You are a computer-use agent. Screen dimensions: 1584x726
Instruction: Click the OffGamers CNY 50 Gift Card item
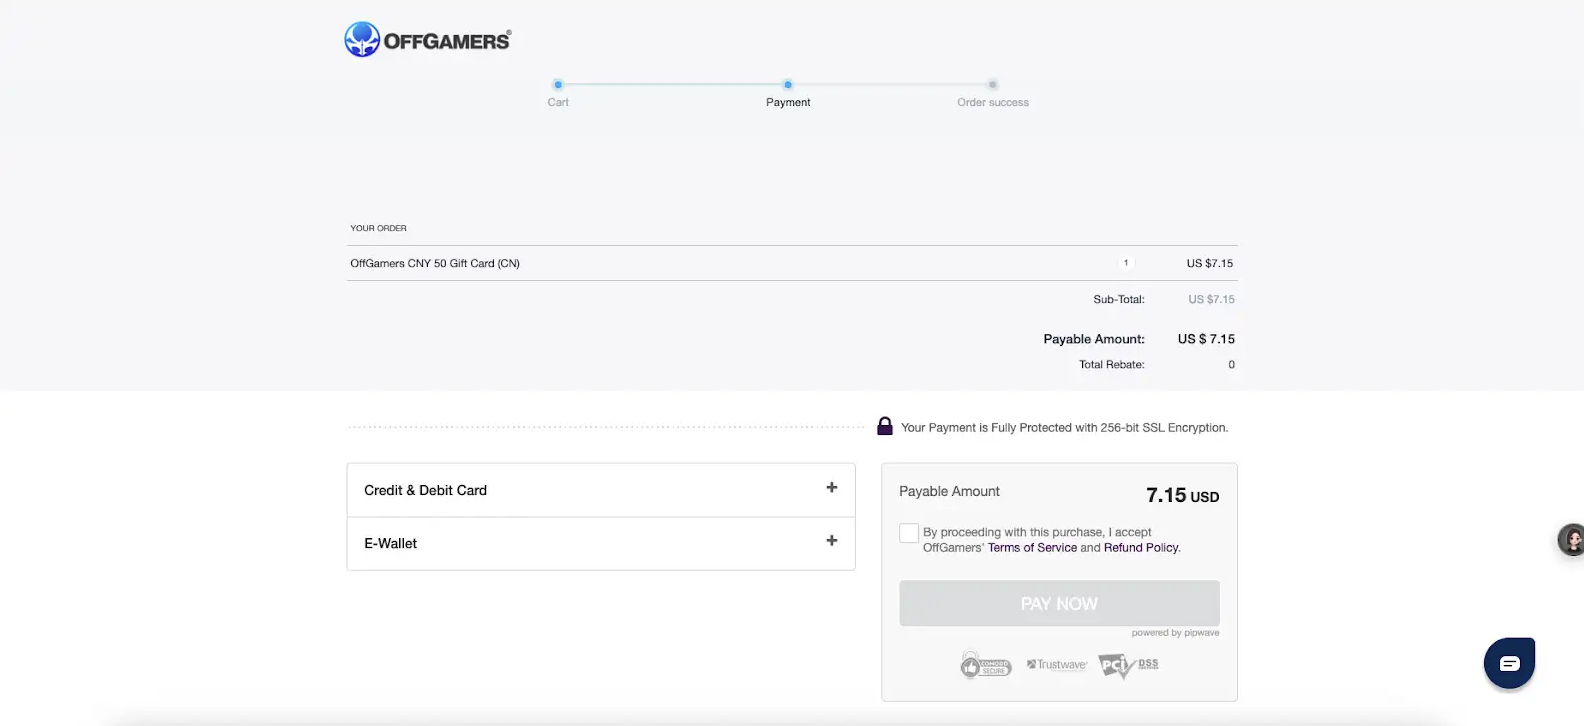435,264
